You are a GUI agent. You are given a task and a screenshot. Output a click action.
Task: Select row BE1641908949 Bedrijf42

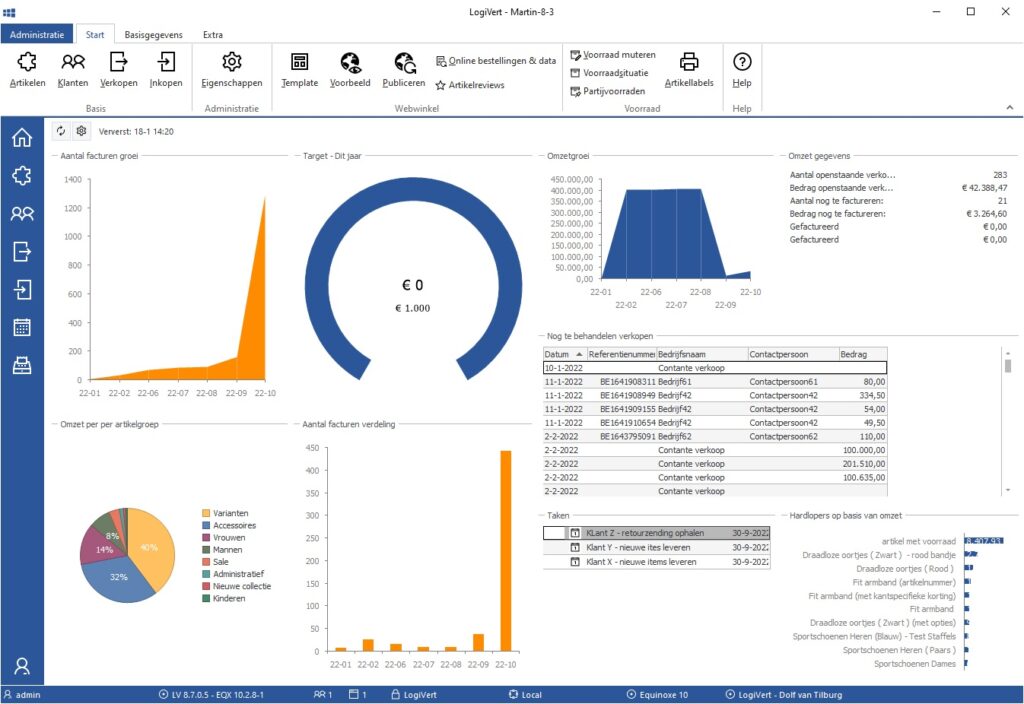[715, 395]
